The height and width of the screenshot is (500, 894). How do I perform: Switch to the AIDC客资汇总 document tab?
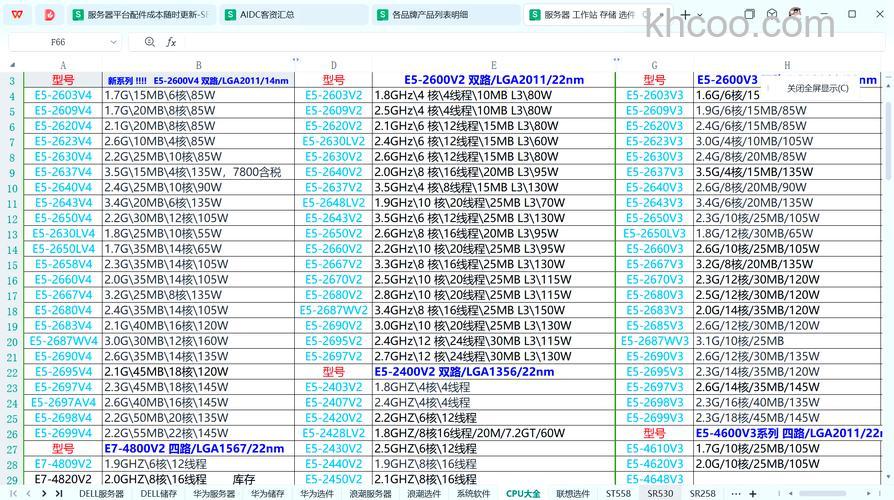[x=267, y=15]
